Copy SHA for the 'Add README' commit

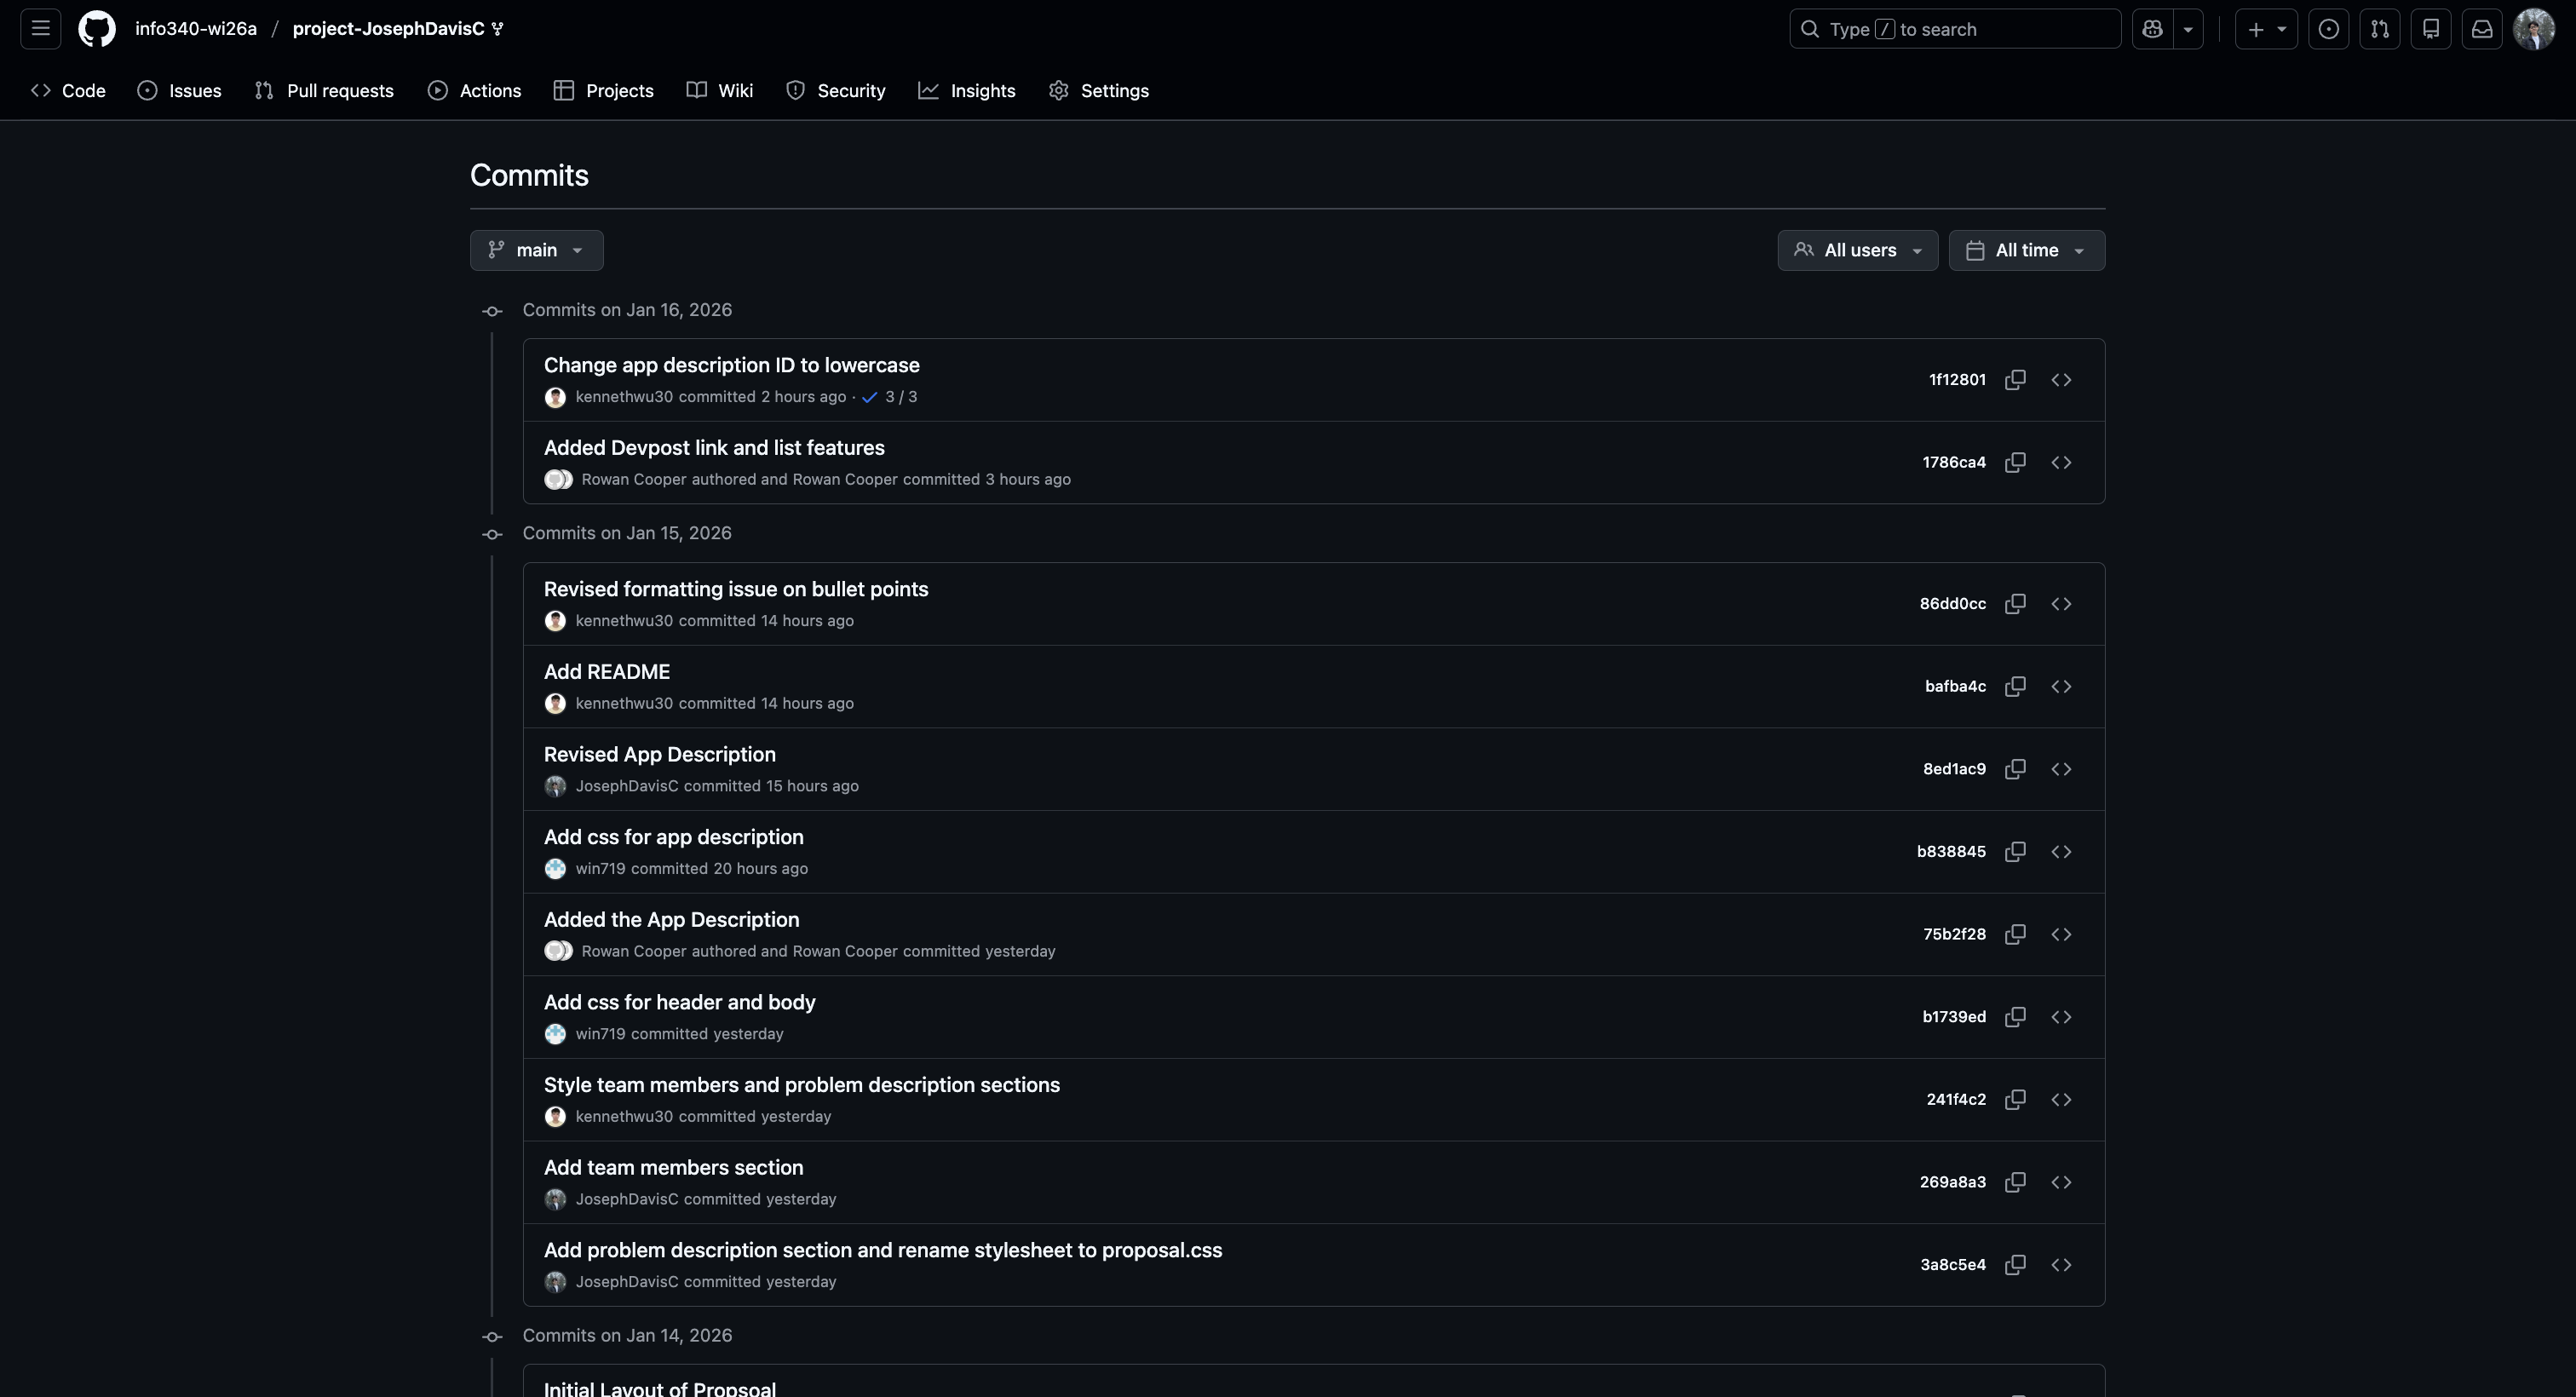[2015, 686]
